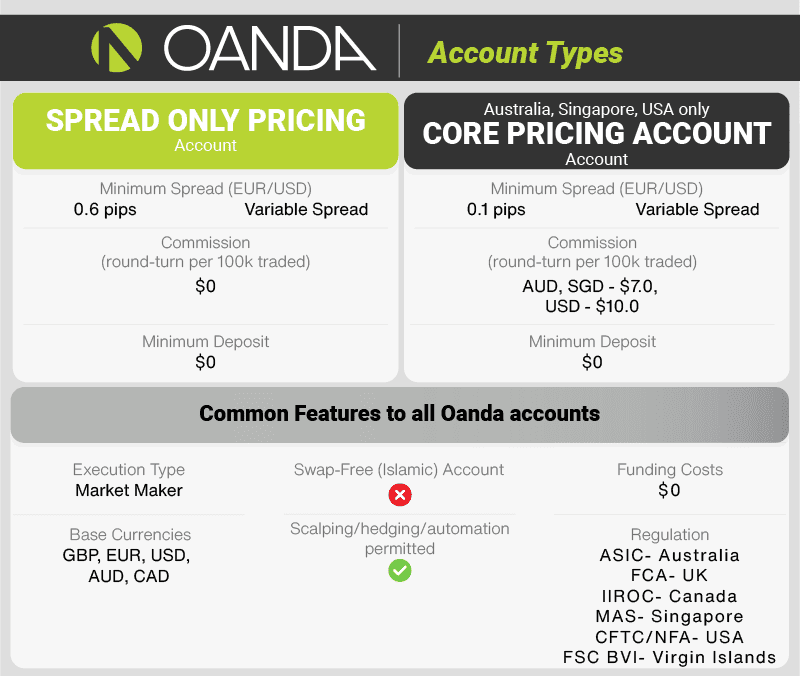Screen dimensions: 800x676
Task: Click the Common Features to all Oanda accounts banner
Action: tap(400, 414)
